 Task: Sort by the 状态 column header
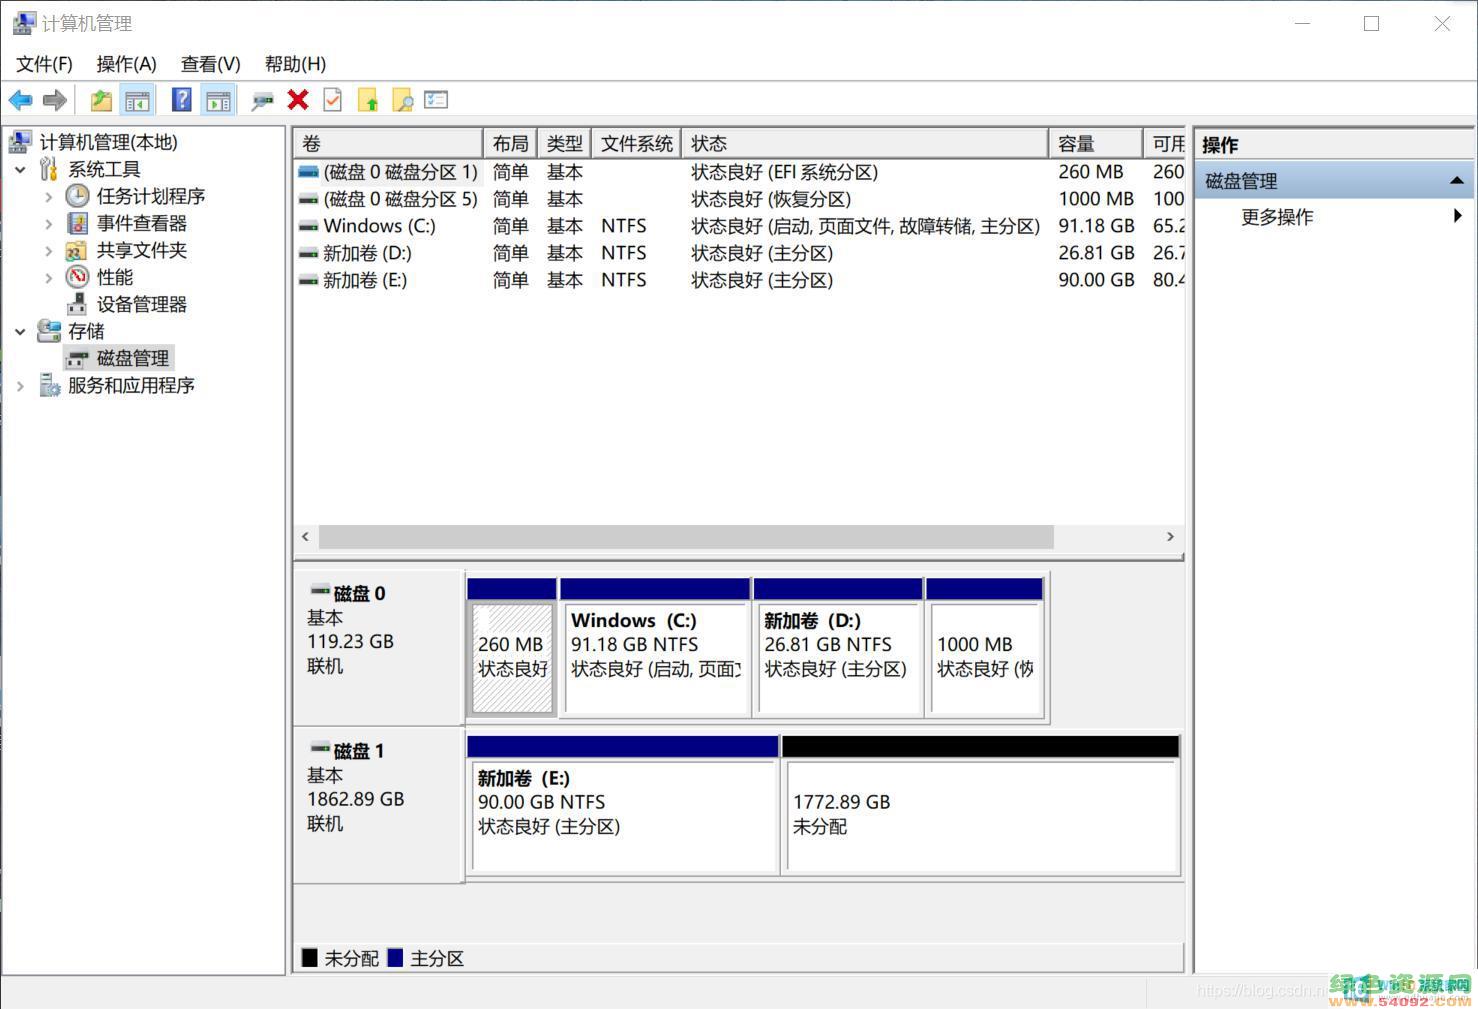(x=865, y=143)
